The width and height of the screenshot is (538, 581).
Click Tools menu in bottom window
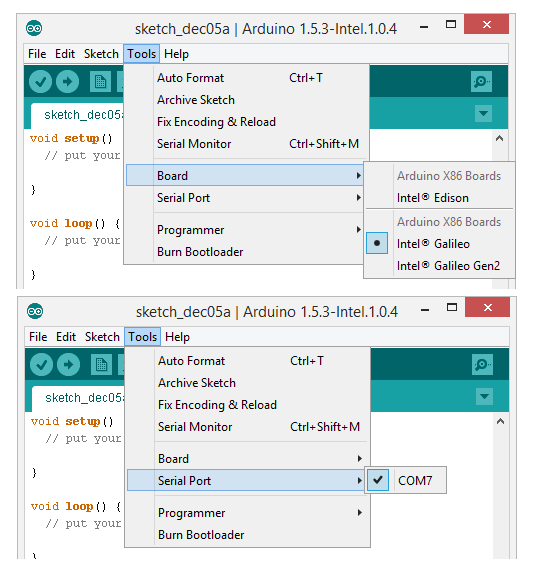tap(143, 337)
